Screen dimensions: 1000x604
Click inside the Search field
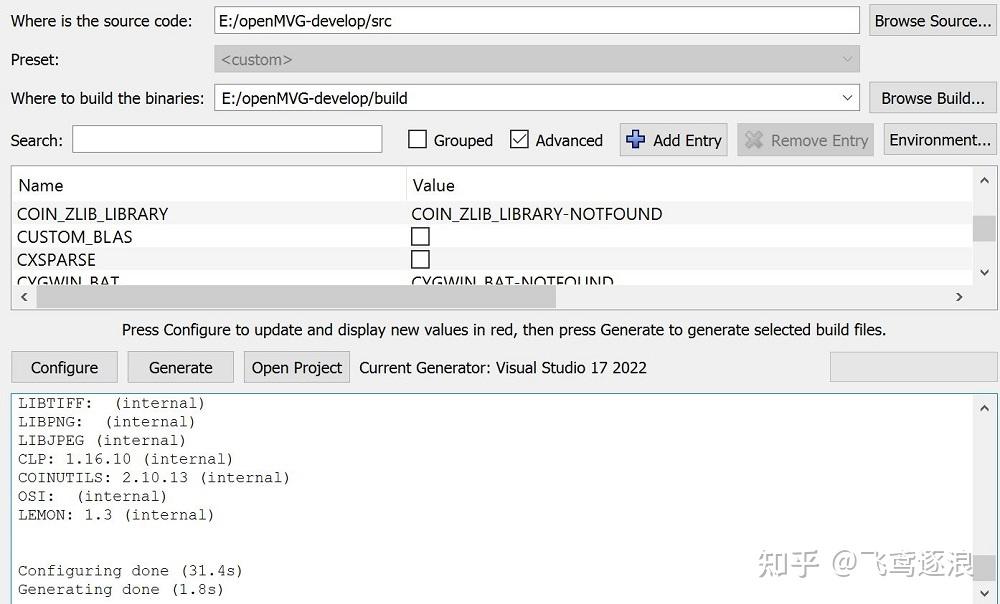click(225, 140)
